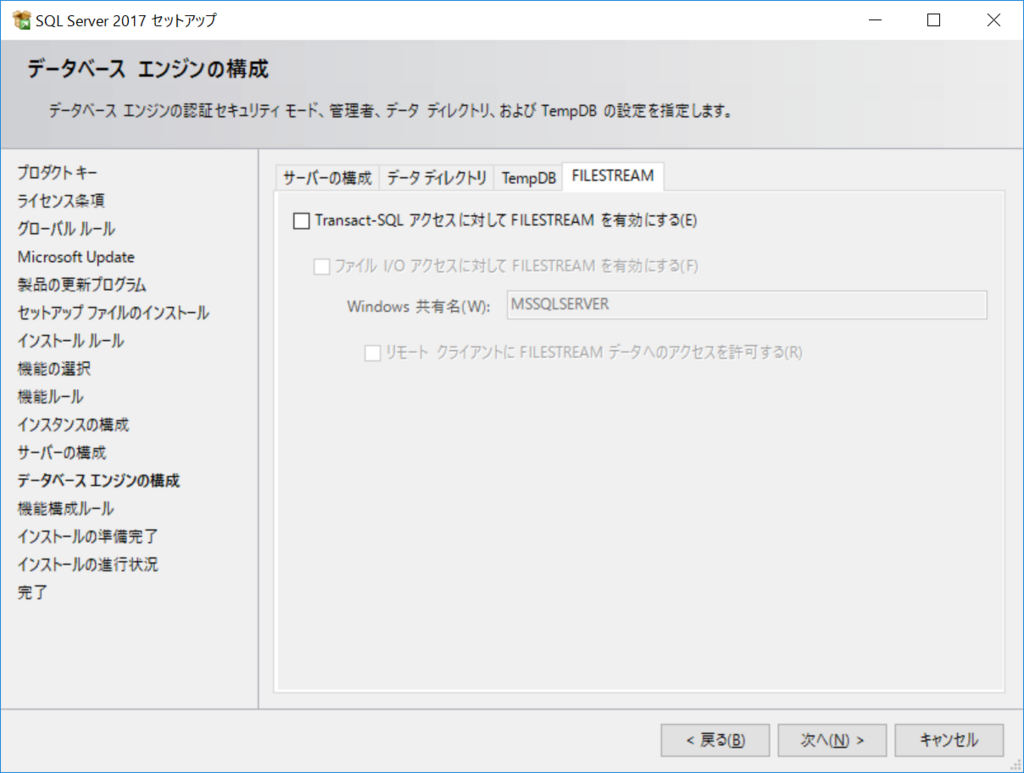
Task: Click the グローバル ルール step
Action: click(66, 229)
